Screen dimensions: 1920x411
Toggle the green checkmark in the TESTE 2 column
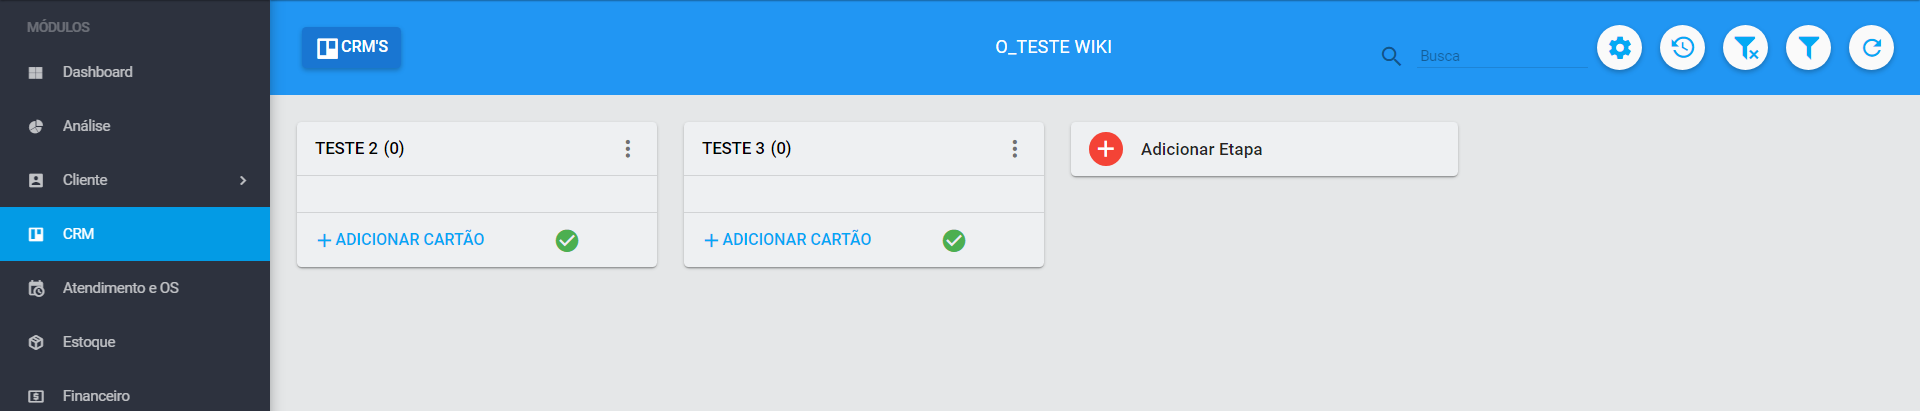coord(567,240)
